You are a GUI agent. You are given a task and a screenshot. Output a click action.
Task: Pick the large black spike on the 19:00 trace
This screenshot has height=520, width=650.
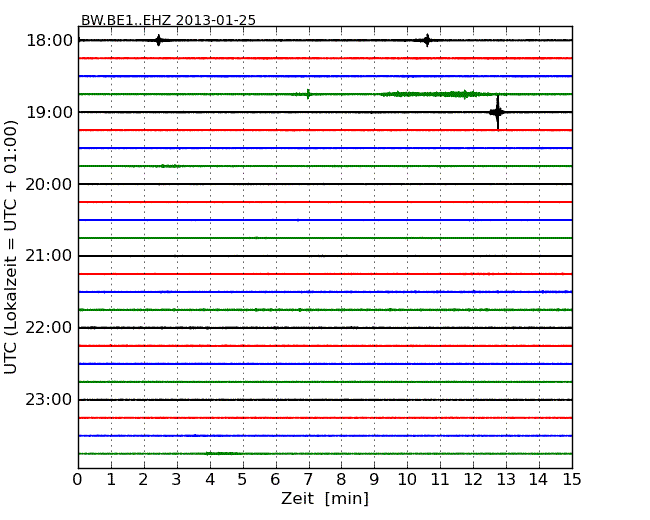click(497, 112)
